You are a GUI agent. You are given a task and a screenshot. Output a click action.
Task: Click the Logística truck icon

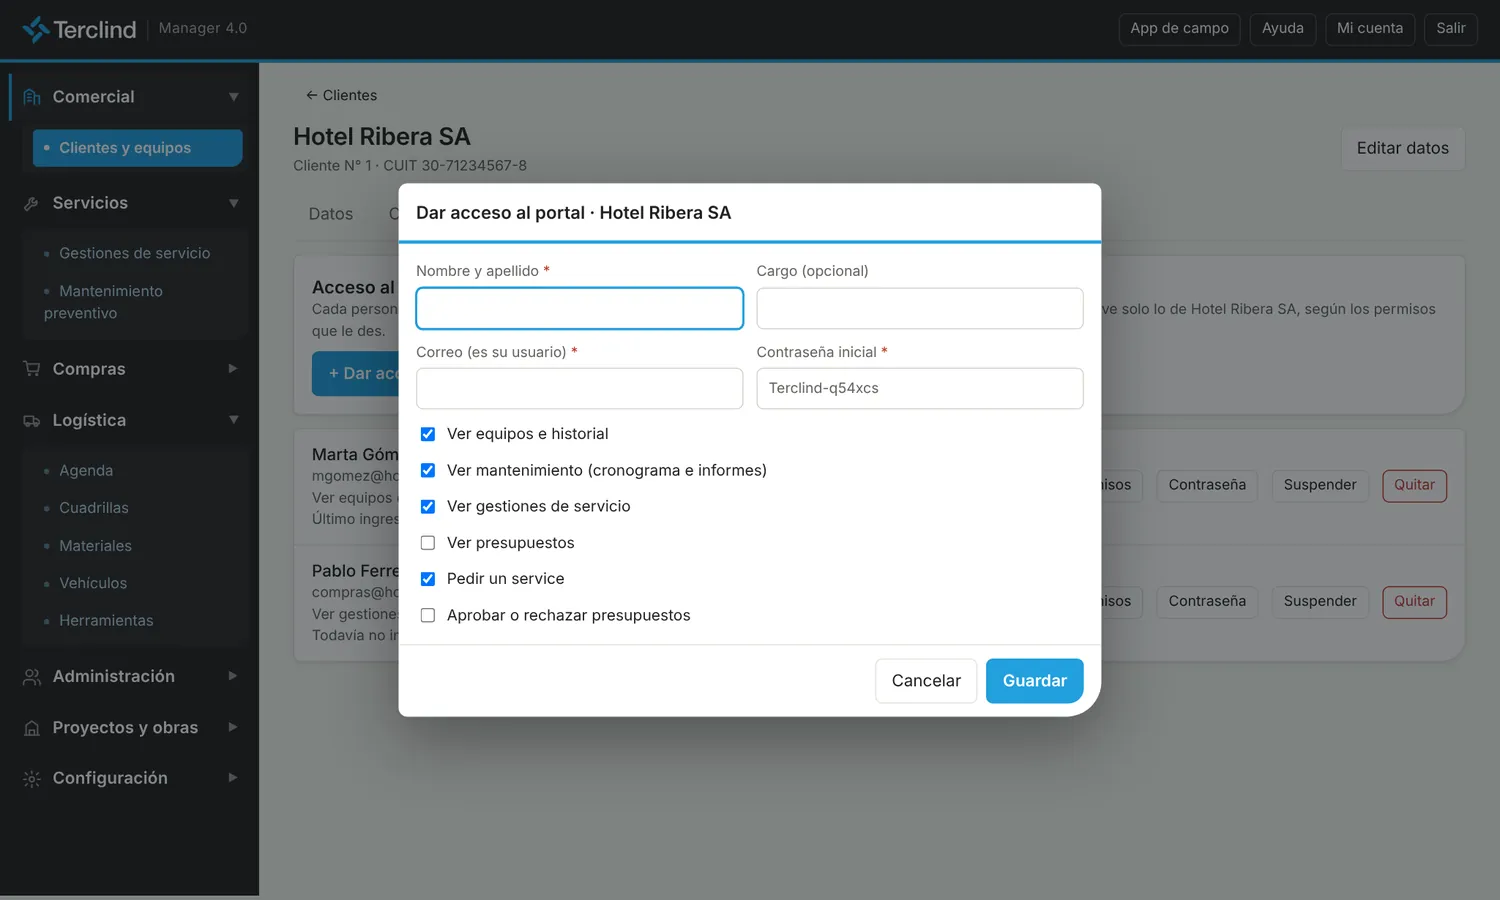tap(32, 421)
